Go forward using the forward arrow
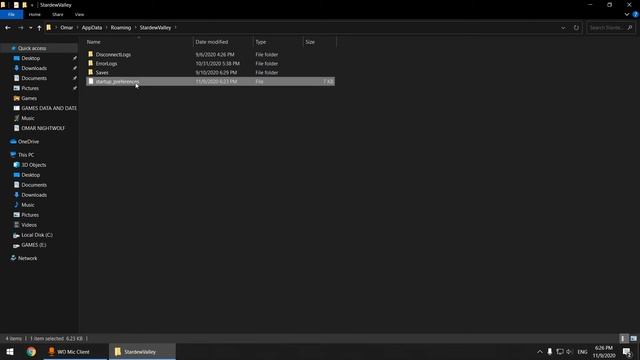Viewport: 640px width, 360px height. click(x=20, y=28)
